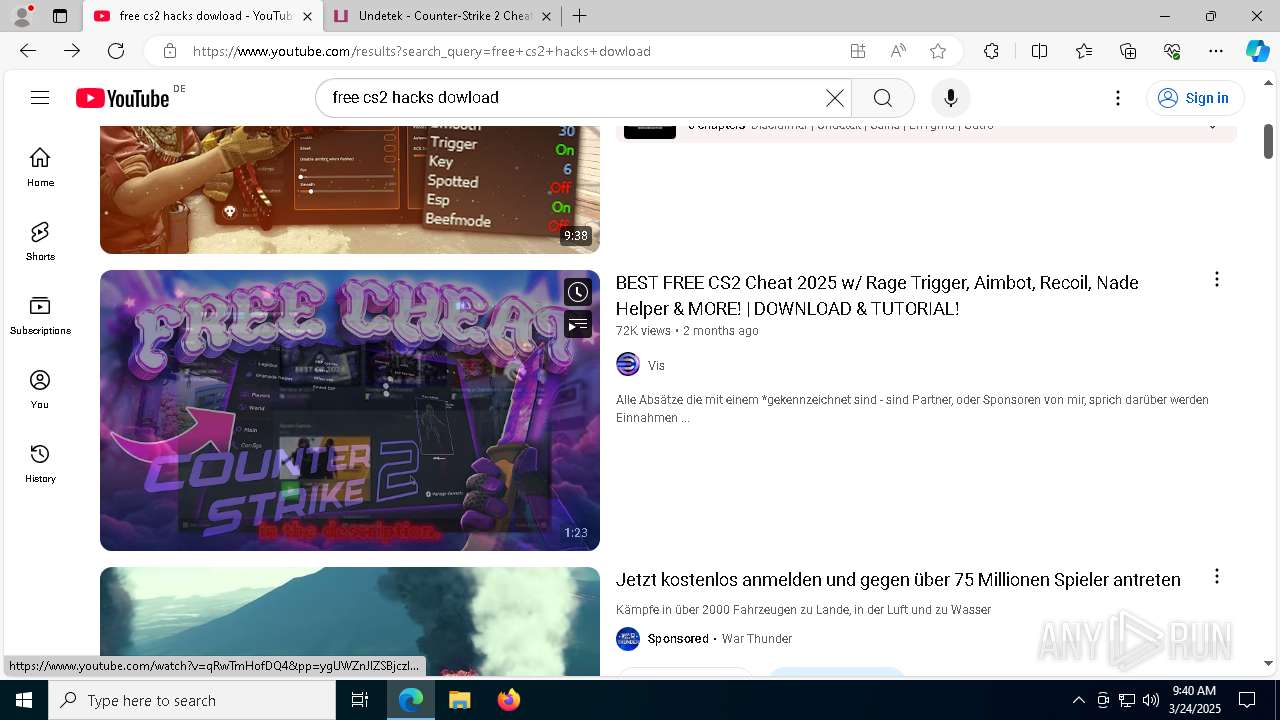Open action menu for BEST FREE CS2 video
This screenshot has width=1280, height=720.
(1216, 279)
